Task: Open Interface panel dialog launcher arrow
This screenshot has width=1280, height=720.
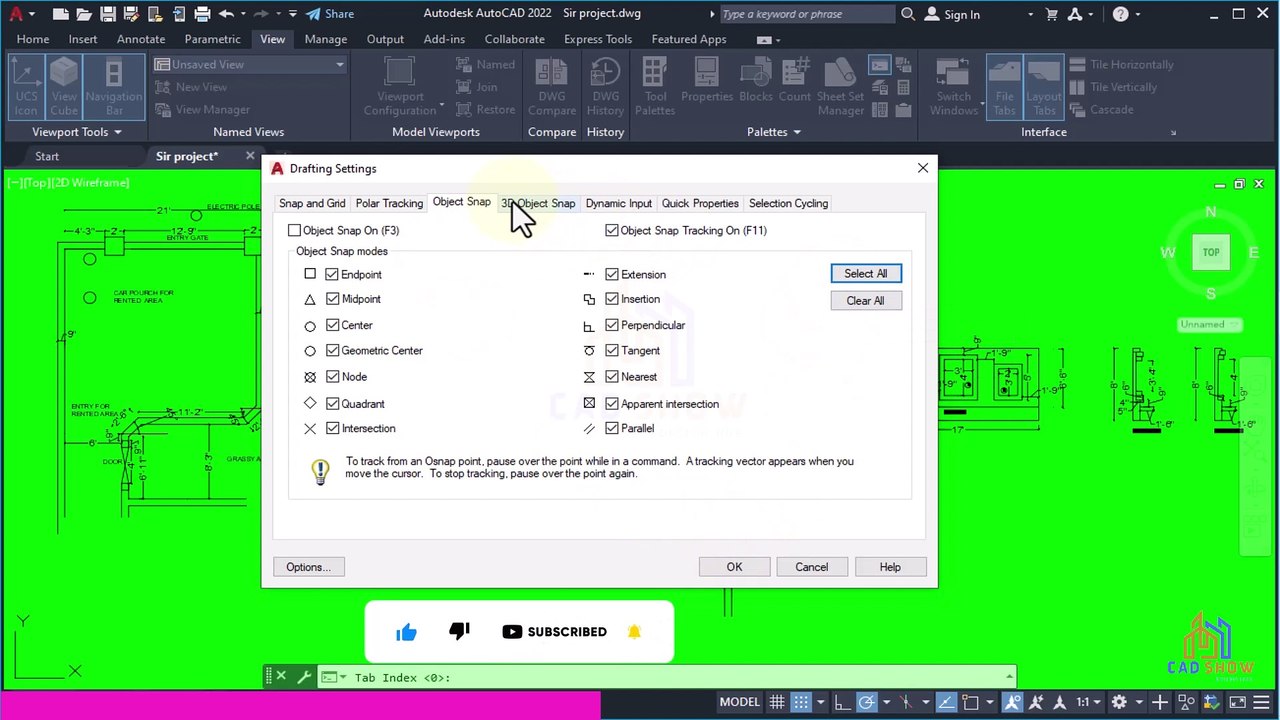Action: (x=1173, y=132)
